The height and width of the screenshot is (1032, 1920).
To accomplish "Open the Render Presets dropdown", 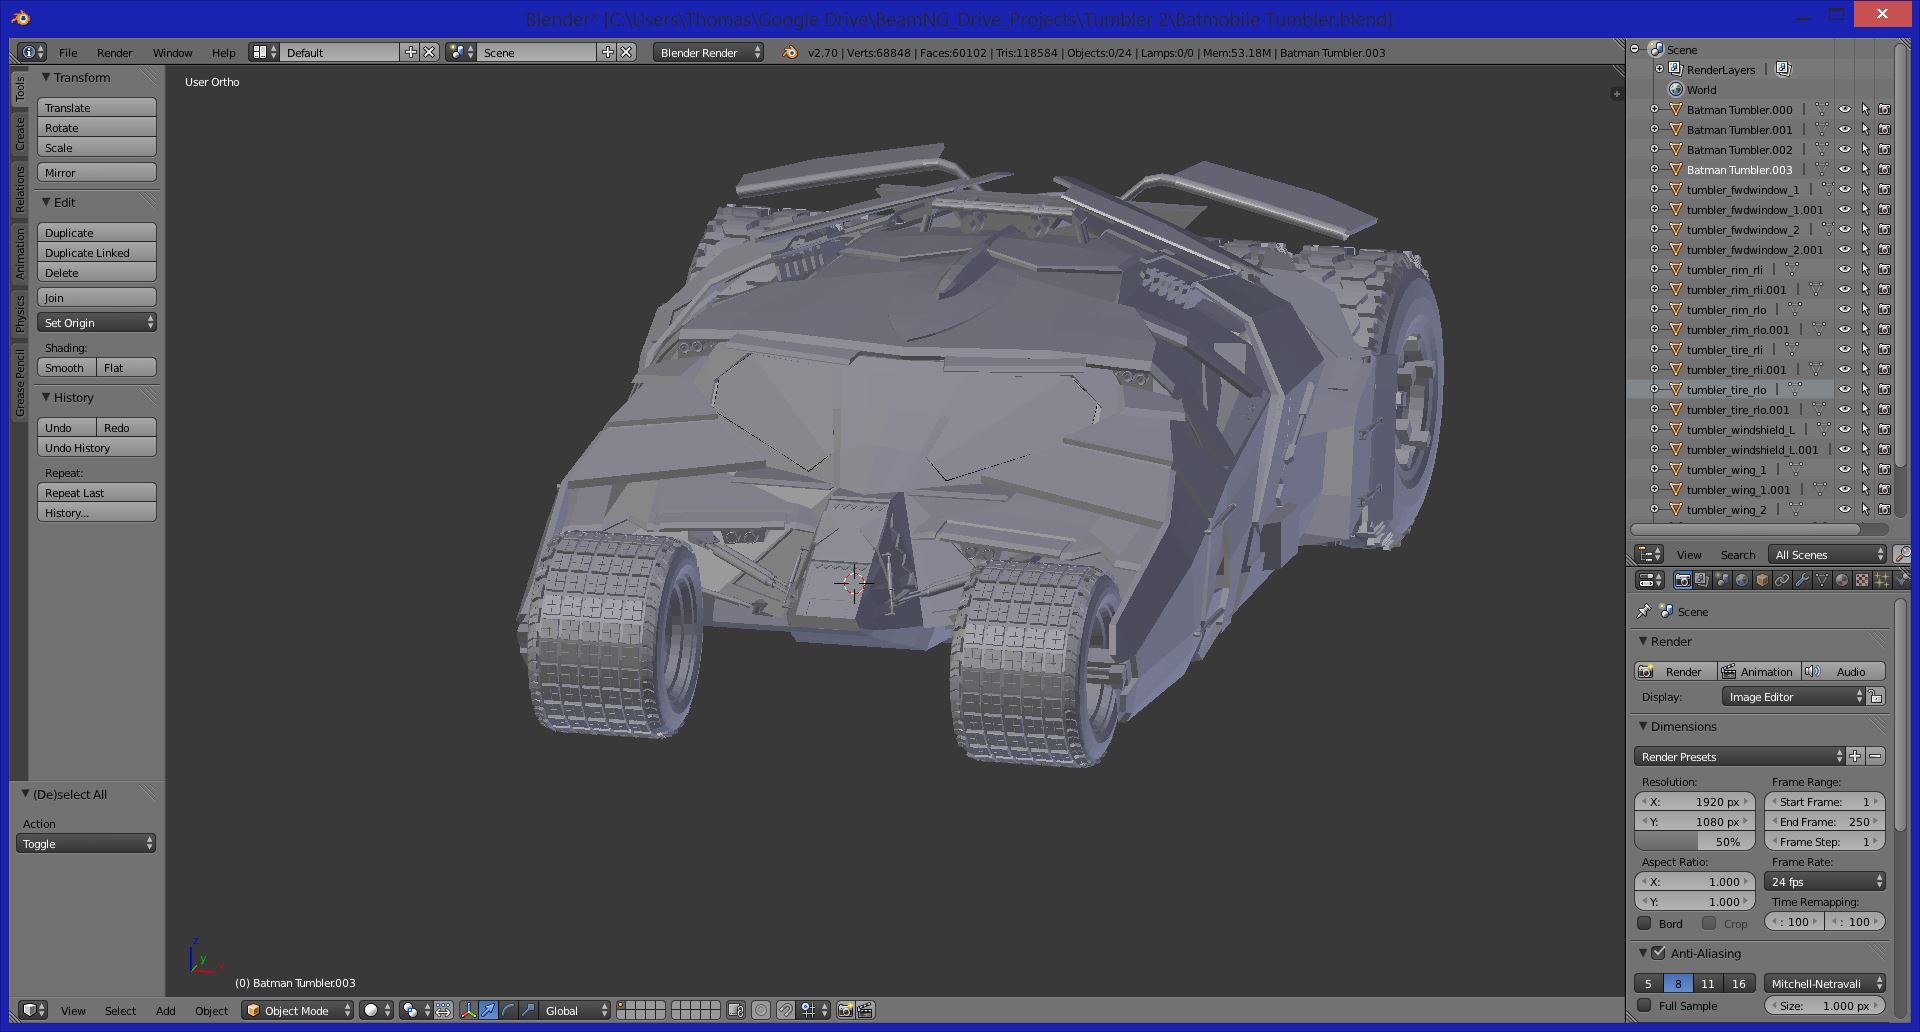I will (x=1739, y=756).
